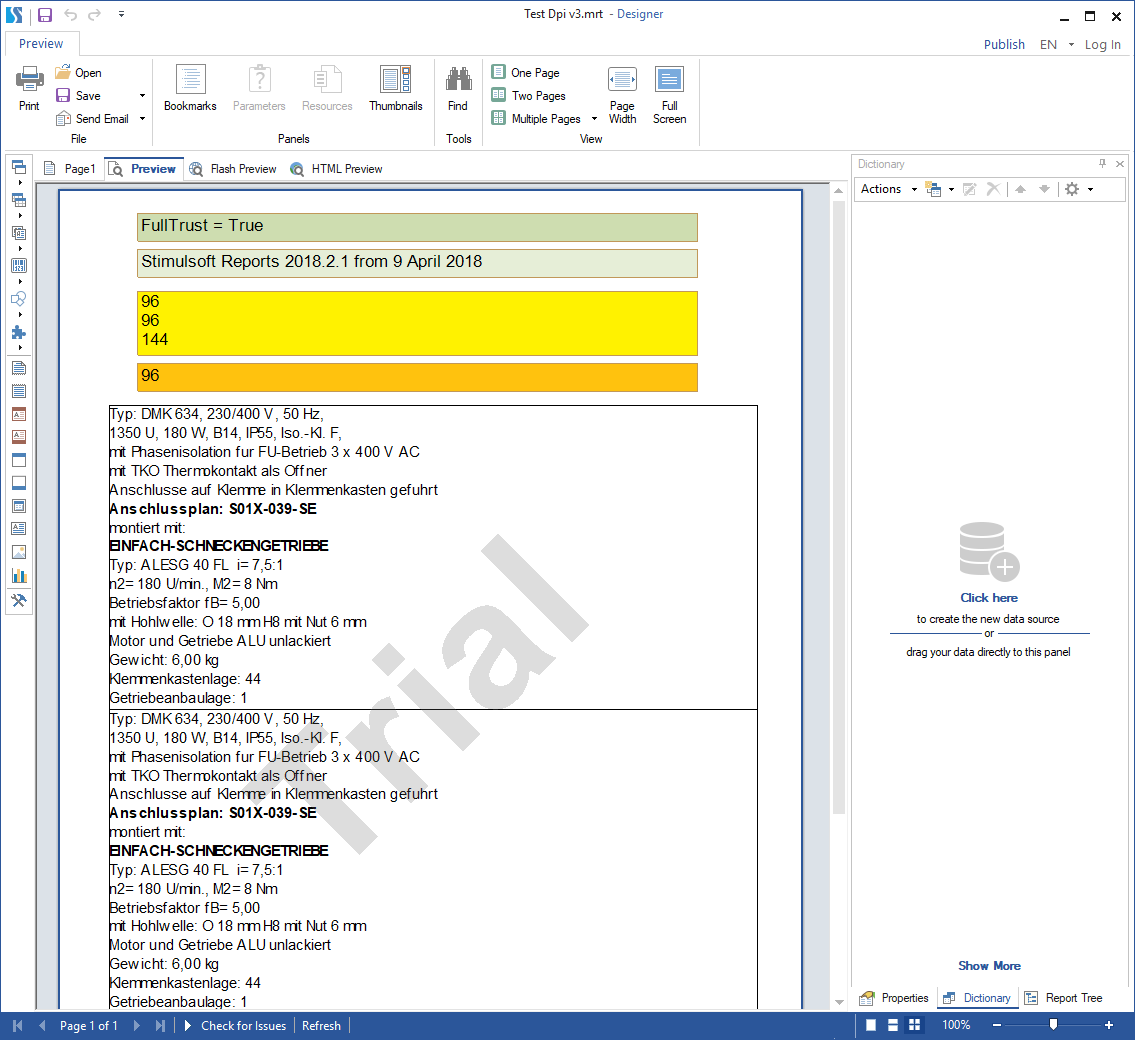The width and height of the screenshot is (1135, 1040).
Task: Open the toolbox setup hammer-and-wrench icon
Action: click(x=19, y=600)
